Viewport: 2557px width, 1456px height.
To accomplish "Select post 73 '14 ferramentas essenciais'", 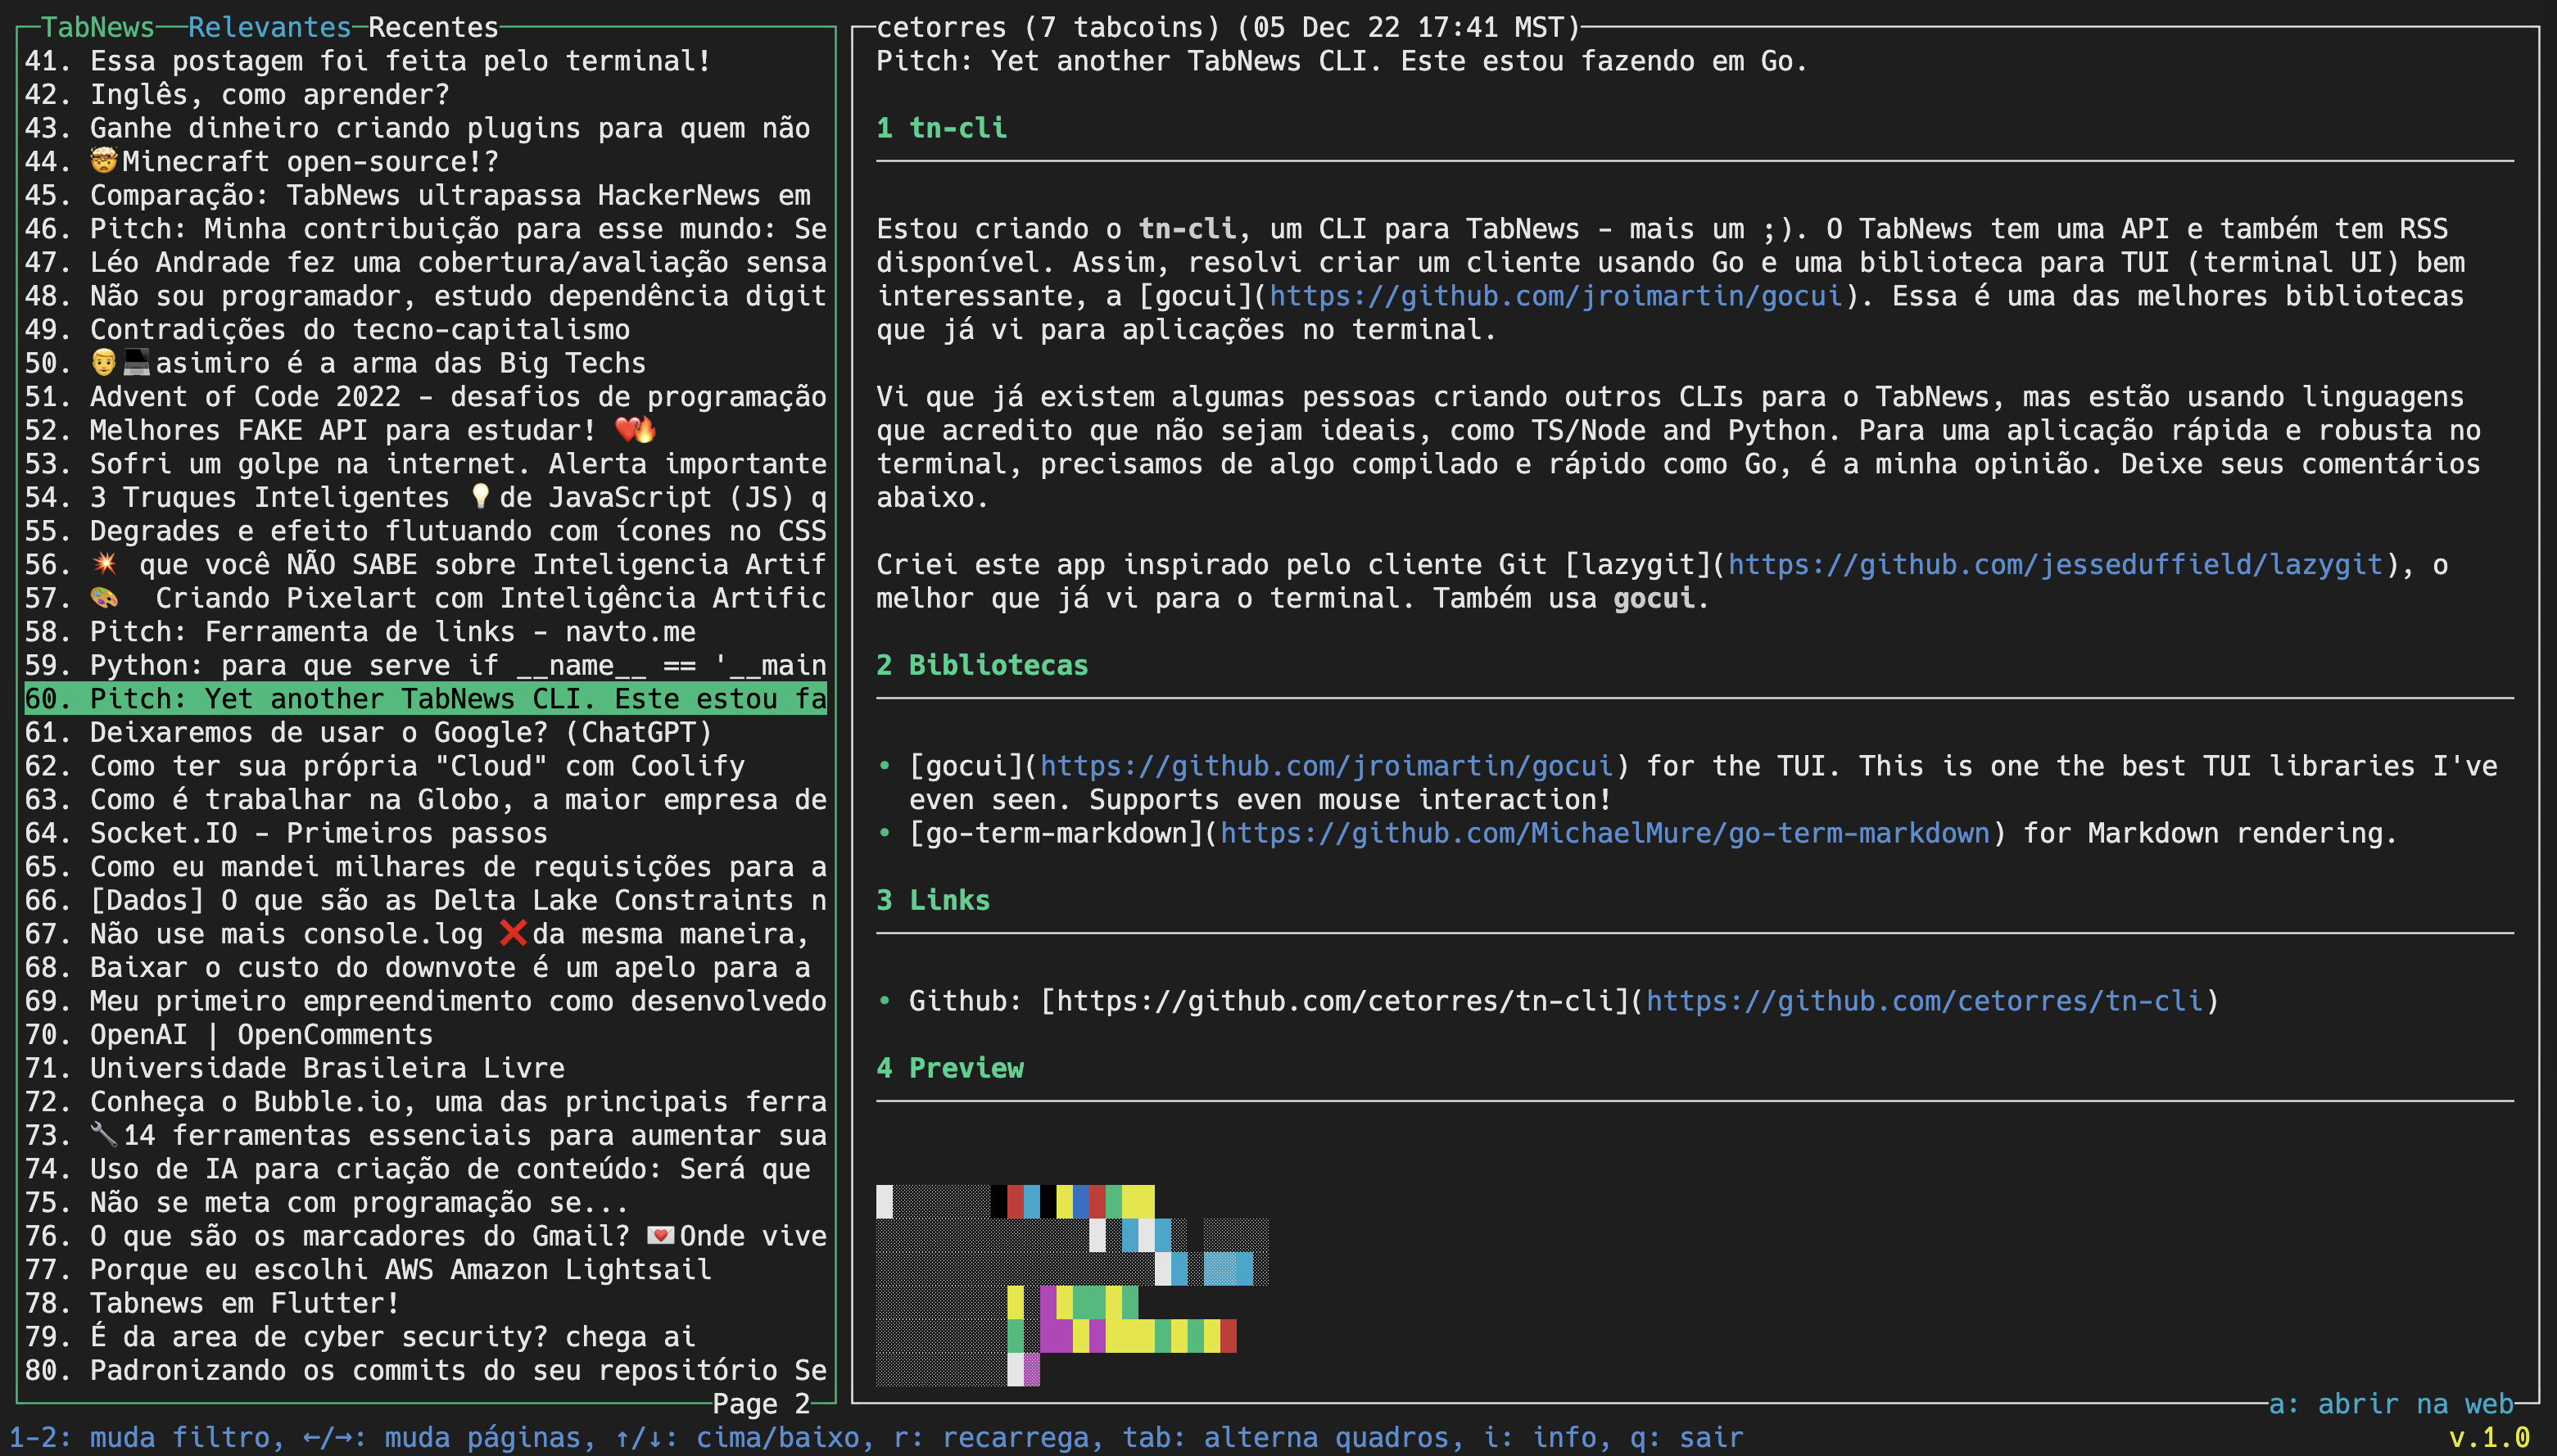I will [425, 1136].
